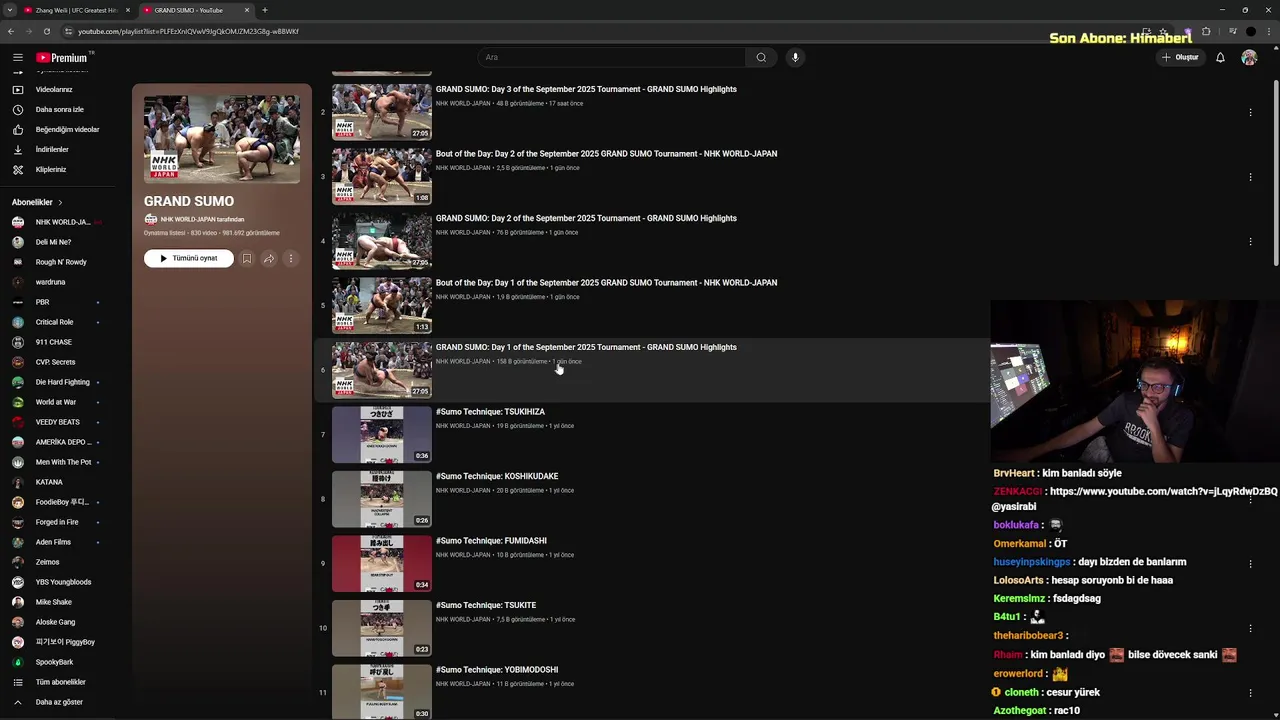This screenshot has width=1280, height=720.
Task: Bookmark this page with the star icon
Action: [1163, 31]
